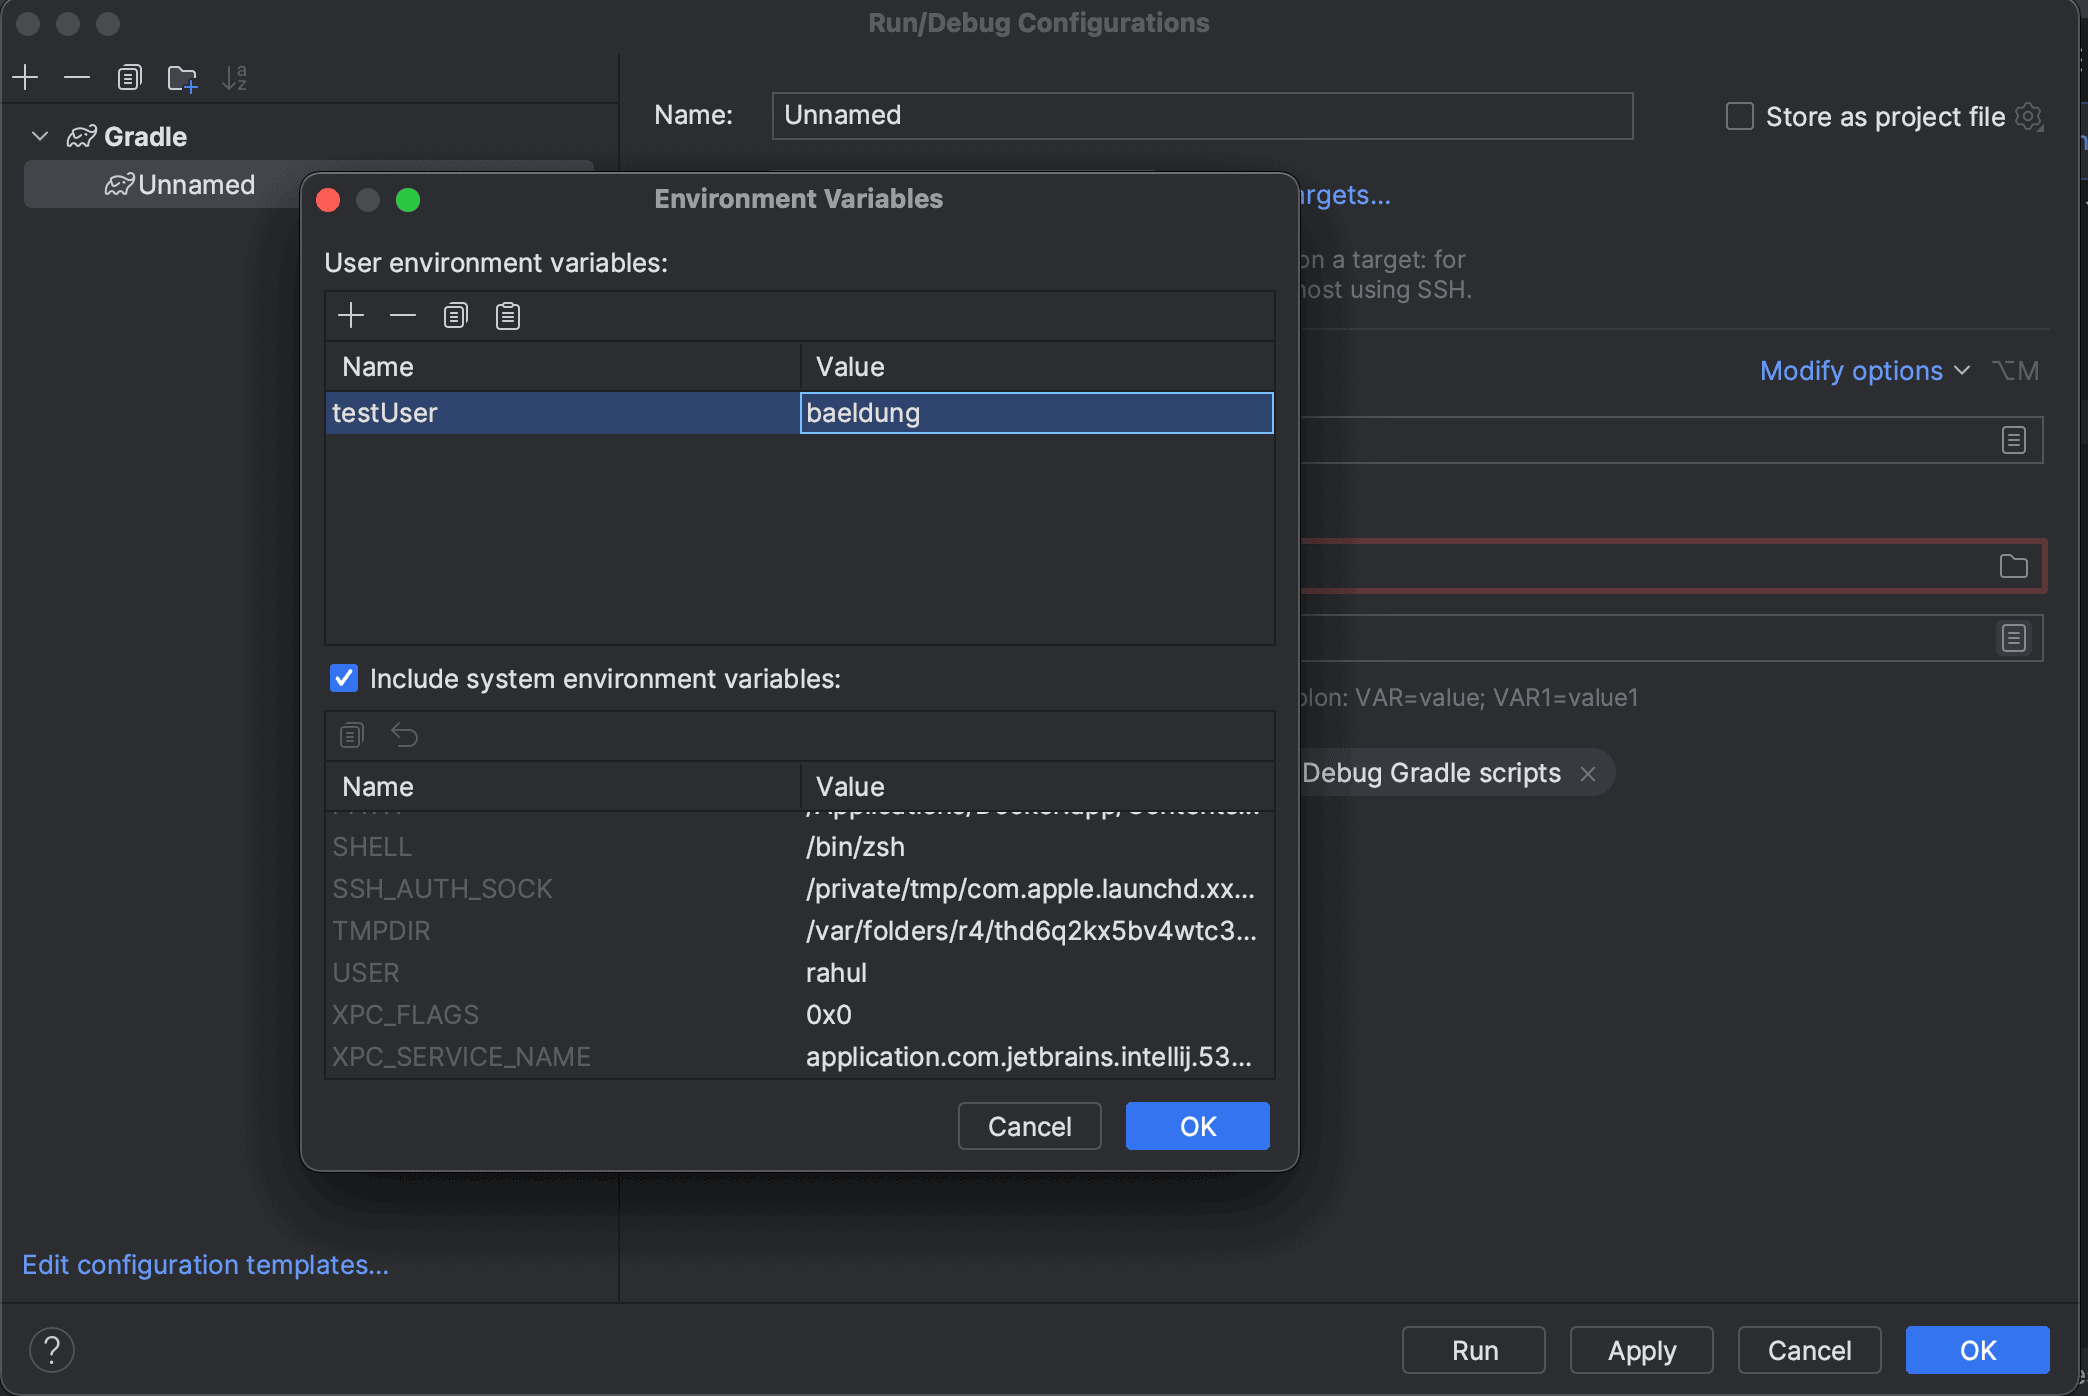This screenshot has width=2088, height=1396.
Task: Collapse the Gradle tree node
Action: pyautogui.click(x=39, y=136)
